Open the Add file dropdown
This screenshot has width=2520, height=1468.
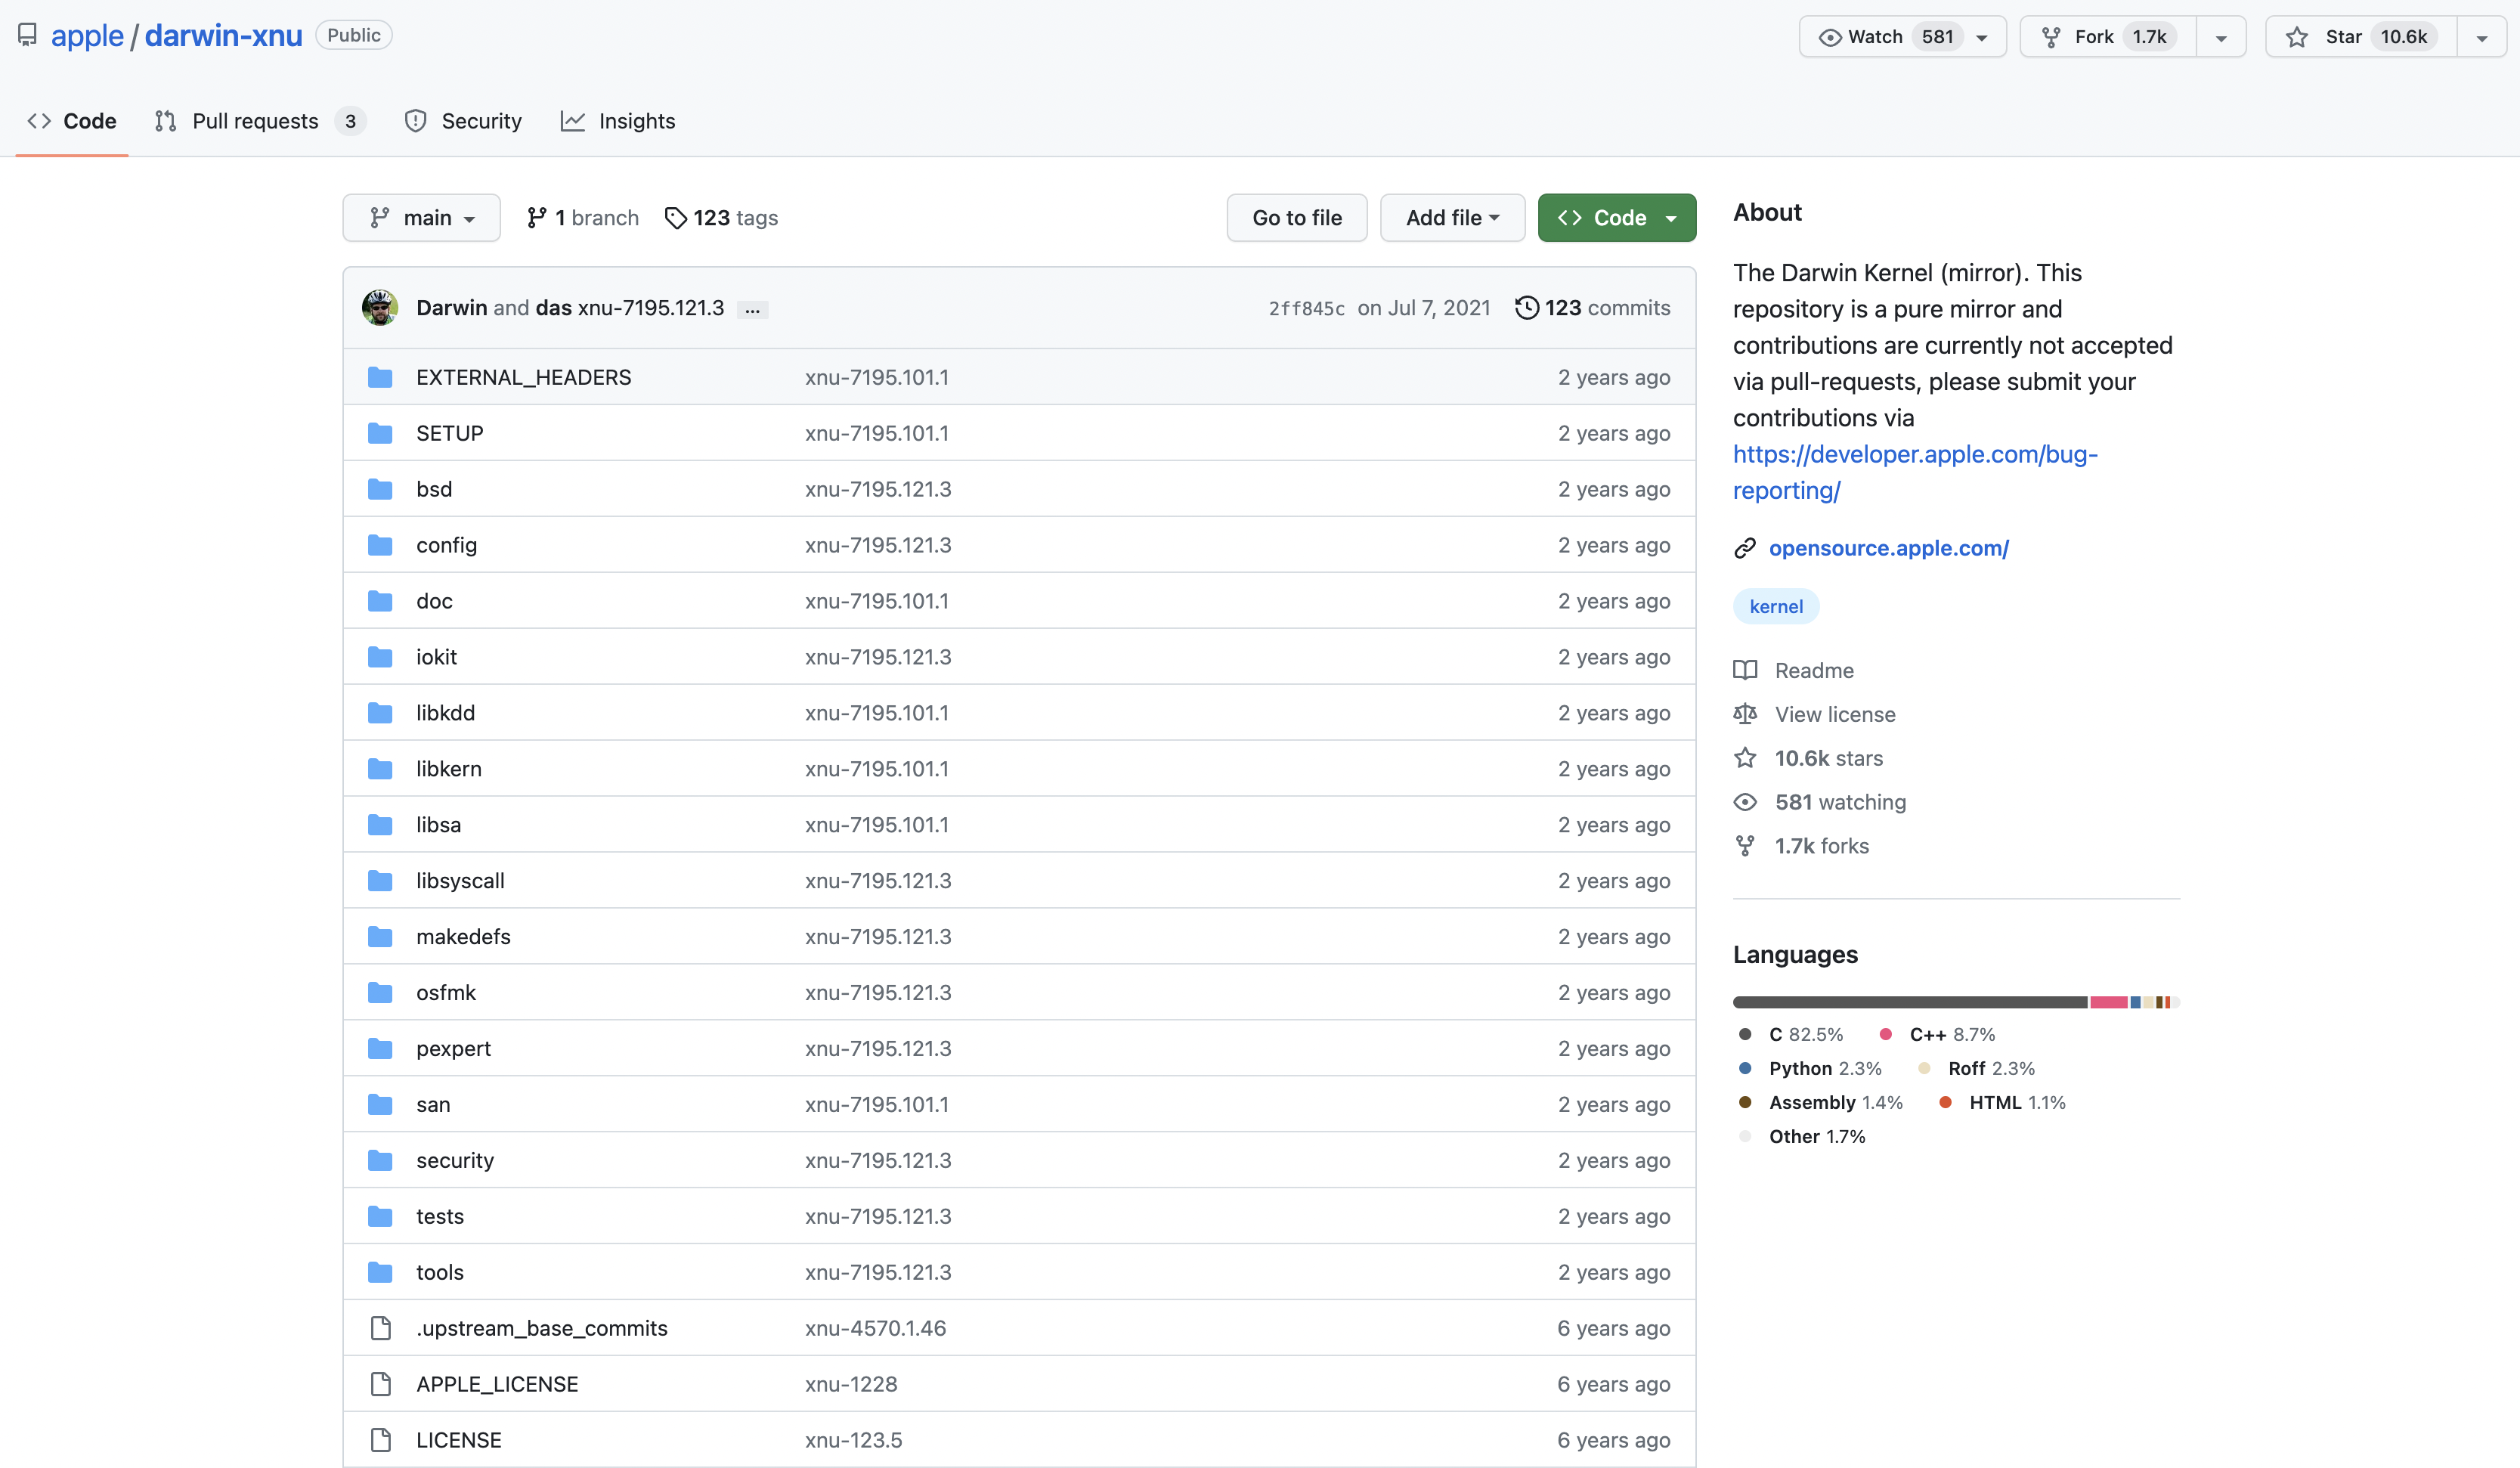tap(1452, 218)
